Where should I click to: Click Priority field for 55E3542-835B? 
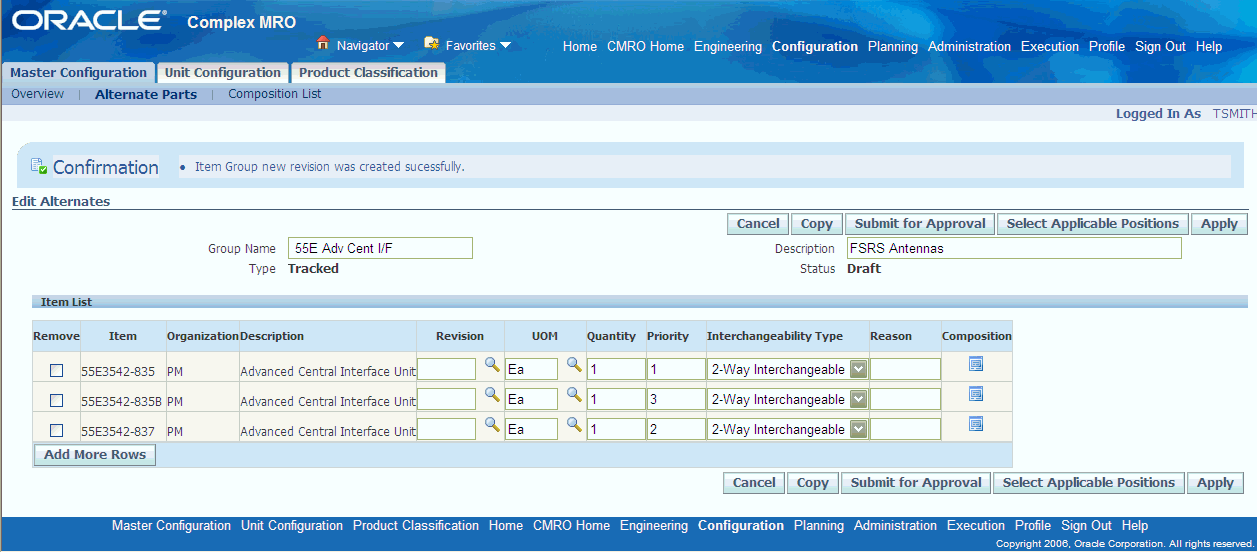676,400
